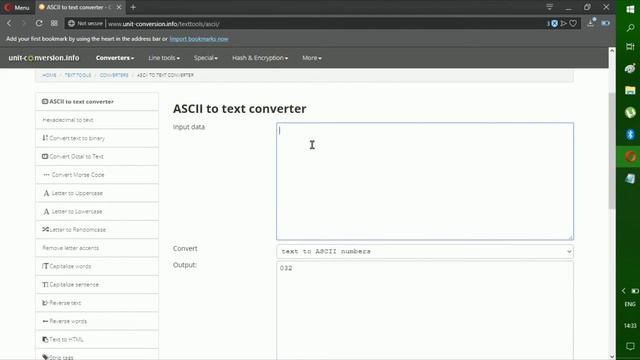Add page to bookmarks with heart icon
640x360 pixels.
573,24
